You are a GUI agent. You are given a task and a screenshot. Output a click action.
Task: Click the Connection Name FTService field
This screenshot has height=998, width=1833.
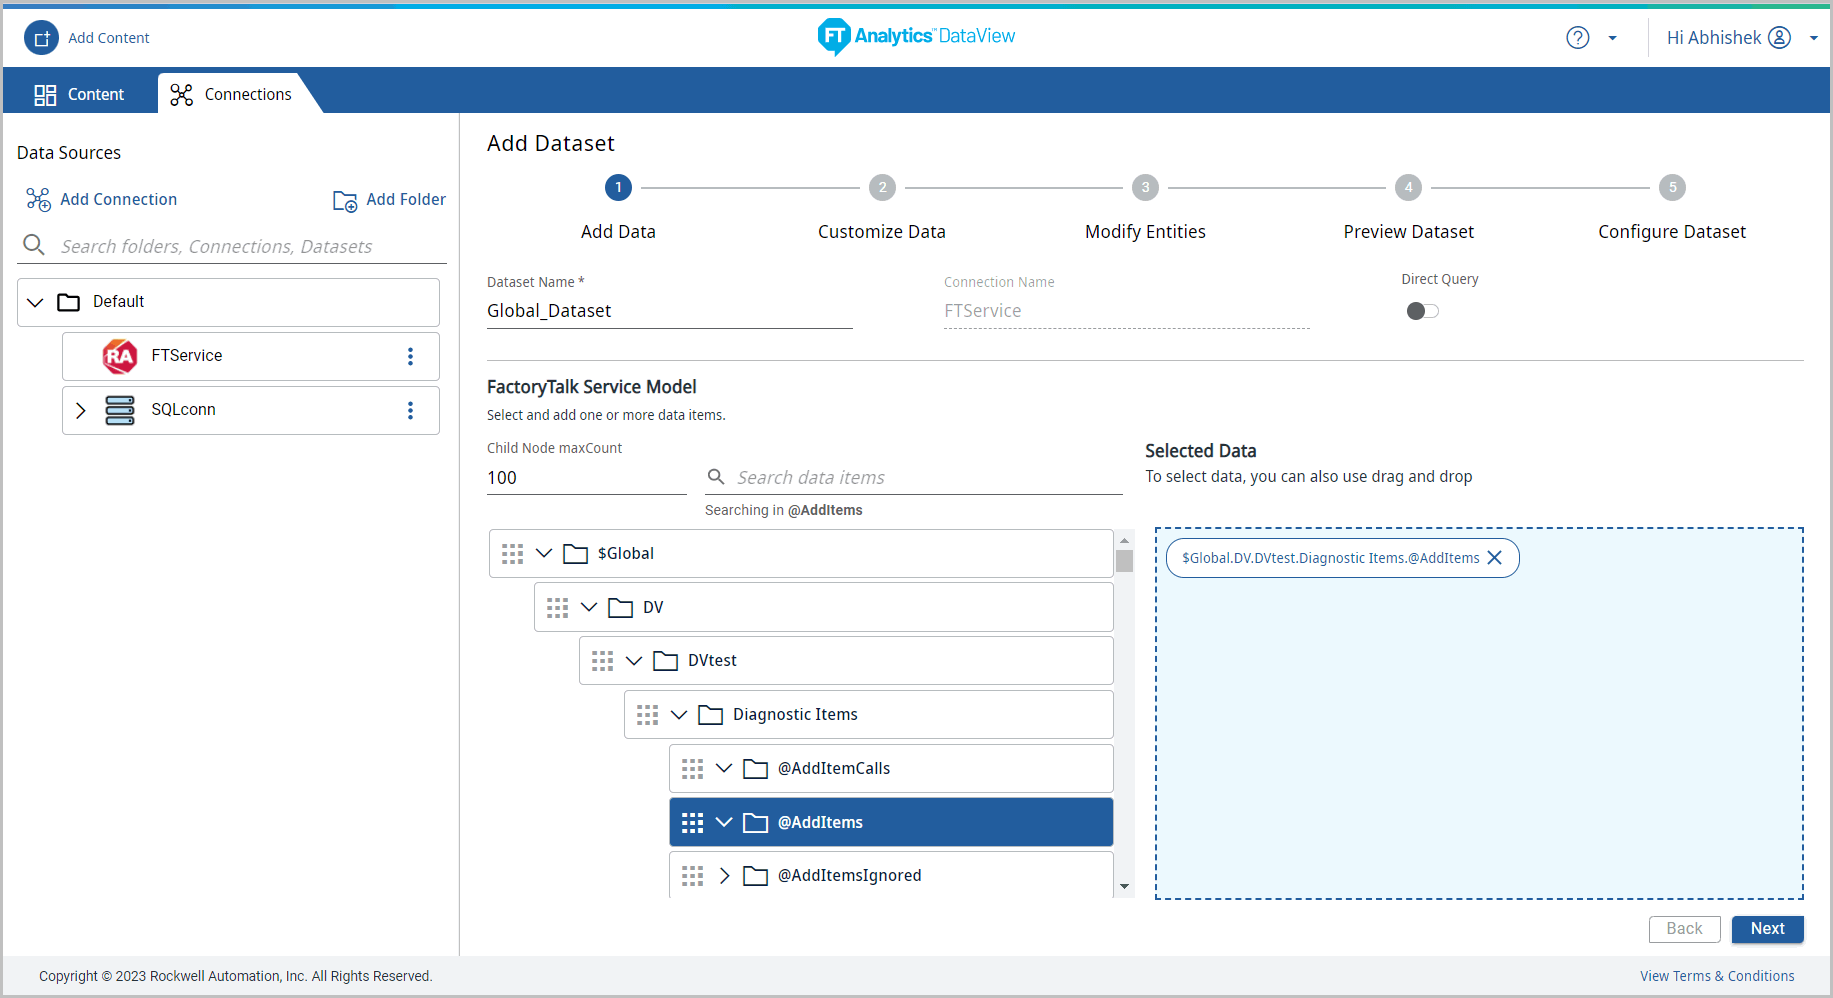[1126, 311]
